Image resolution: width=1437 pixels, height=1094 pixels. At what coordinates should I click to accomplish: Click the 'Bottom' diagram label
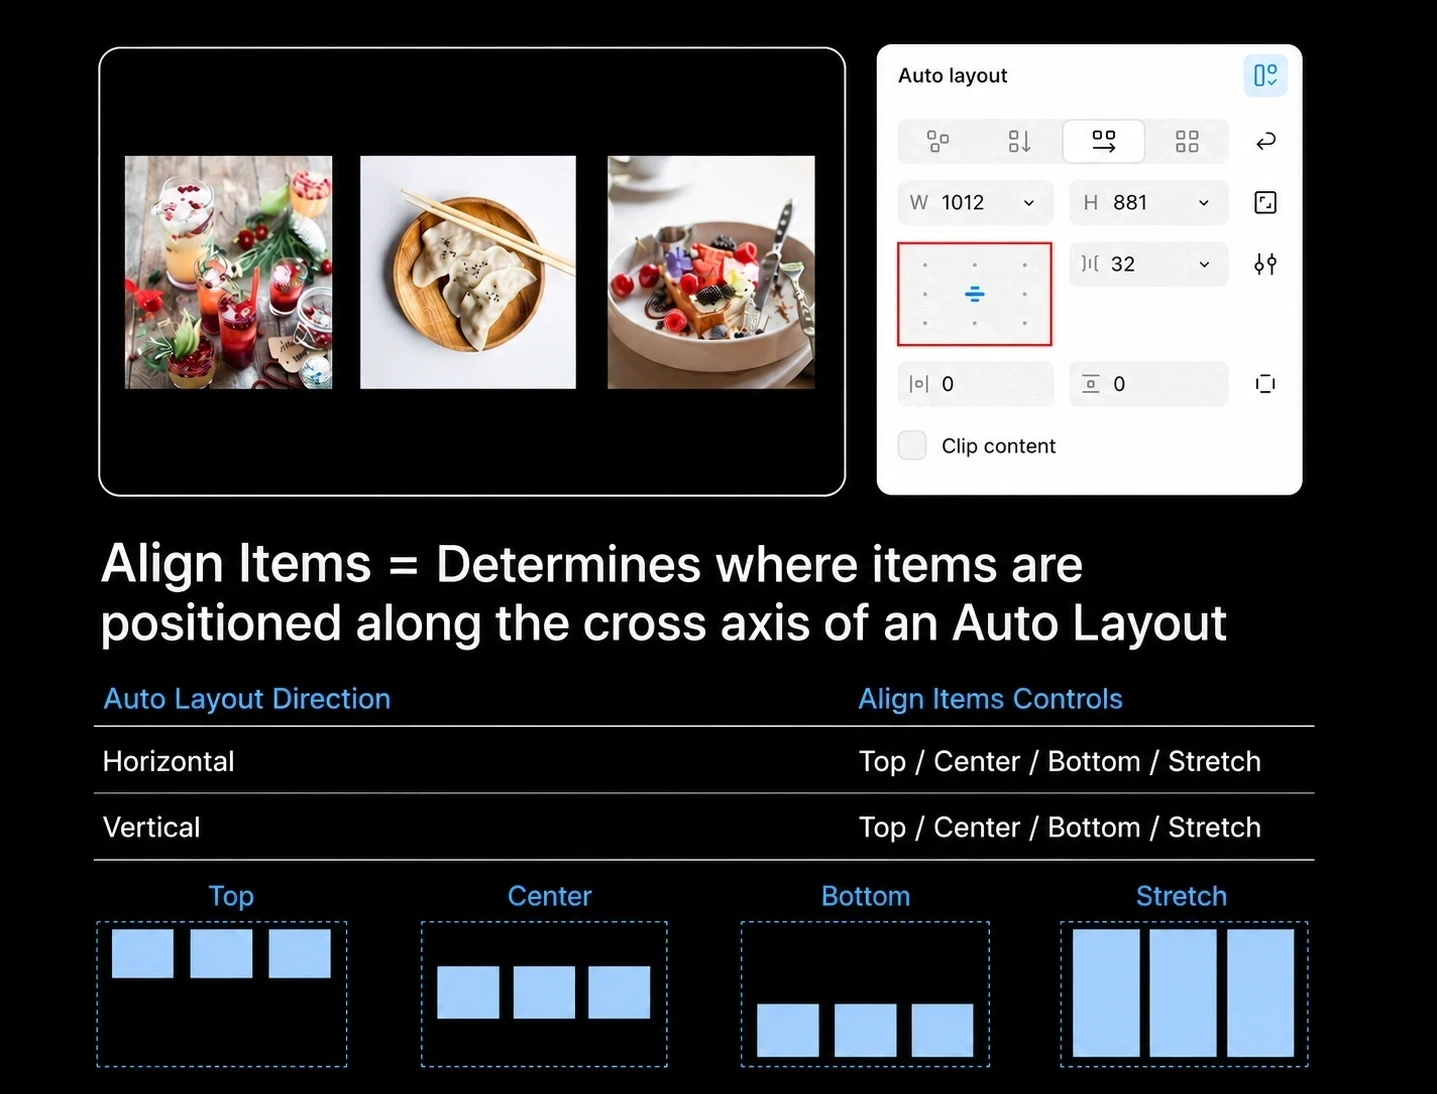(866, 896)
